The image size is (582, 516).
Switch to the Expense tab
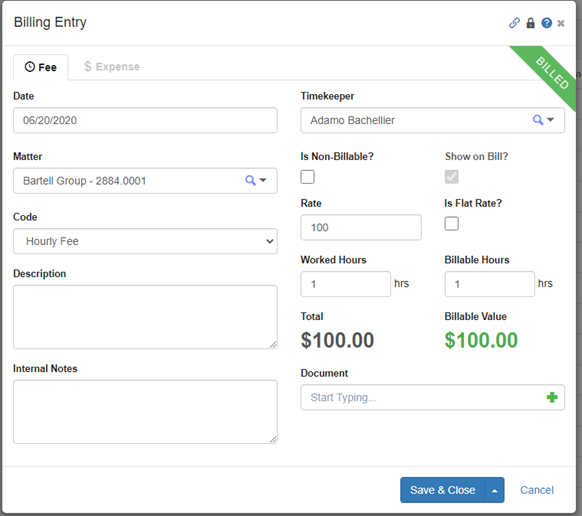(112, 67)
